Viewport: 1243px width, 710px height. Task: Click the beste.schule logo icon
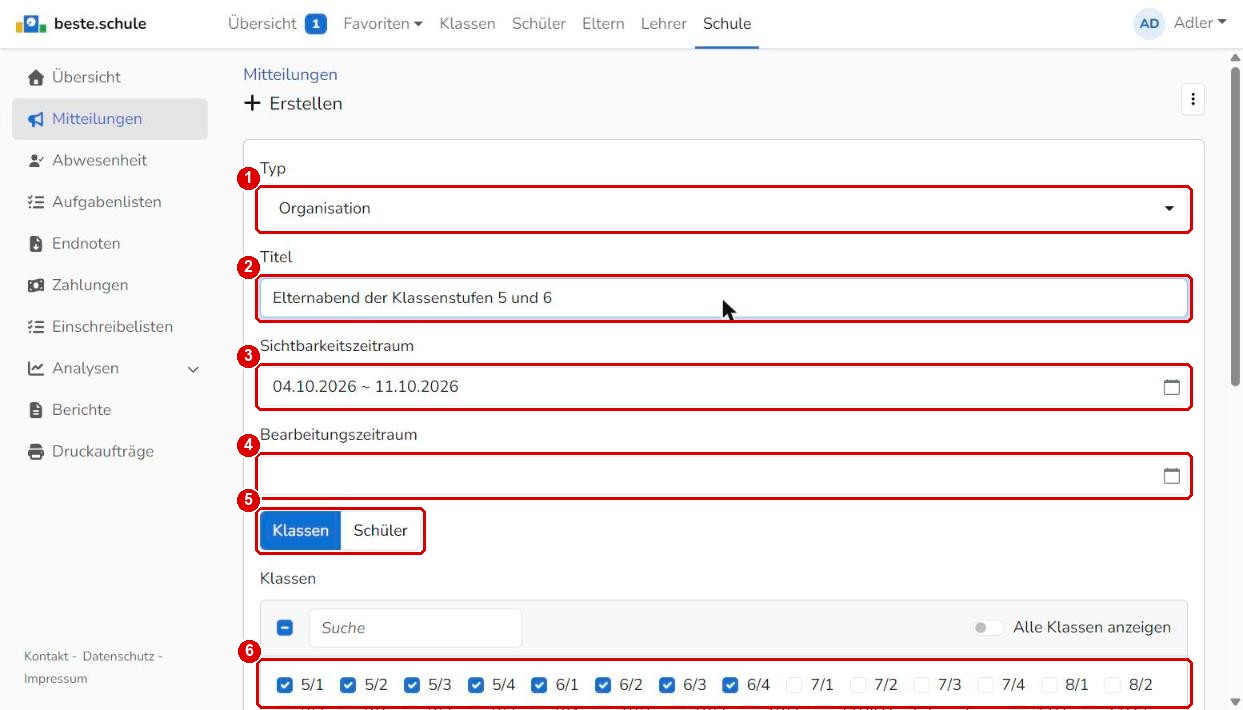pyautogui.click(x=31, y=23)
